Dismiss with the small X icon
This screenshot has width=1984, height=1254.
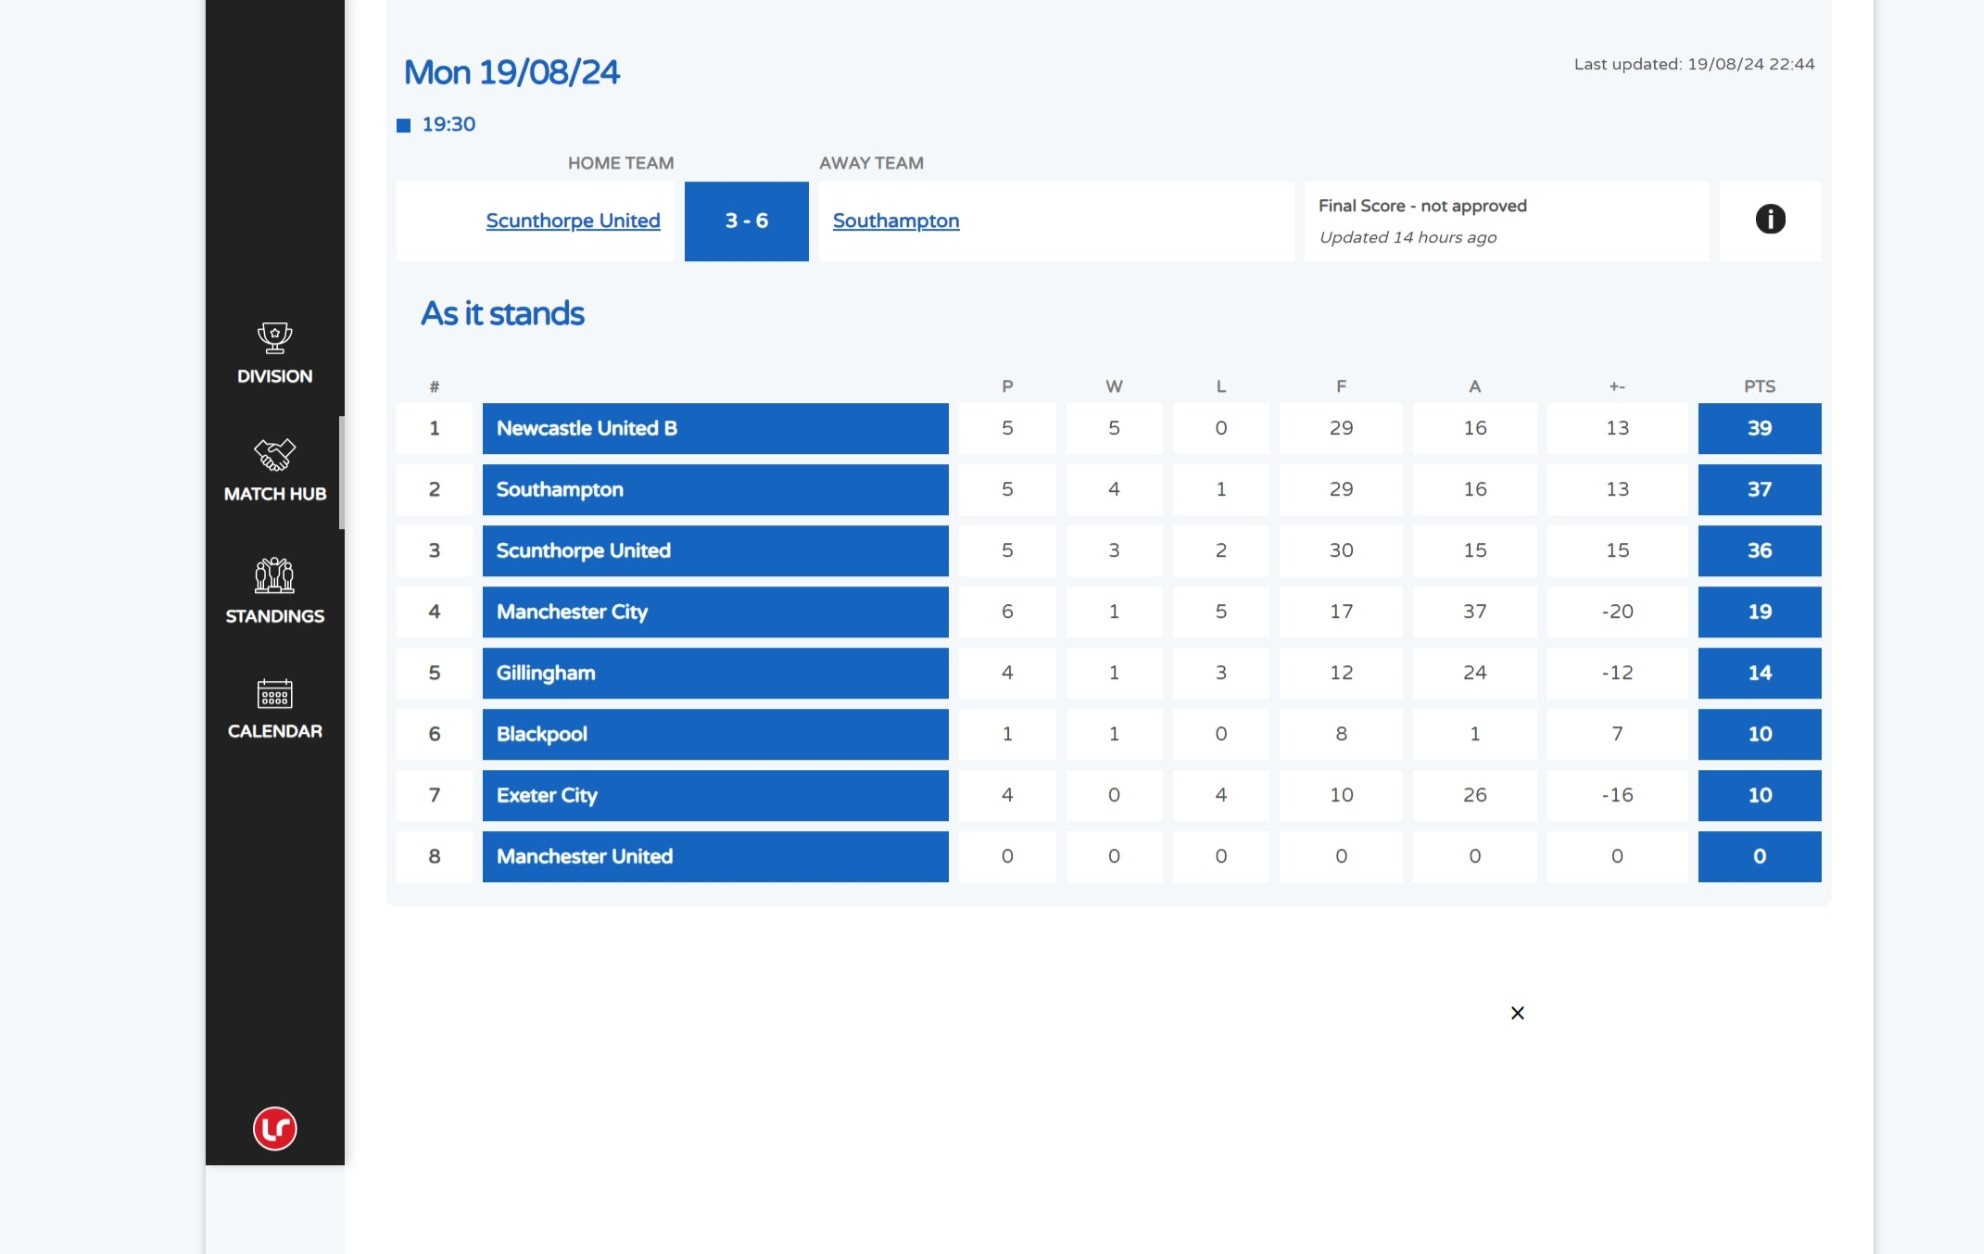click(x=1517, y=1013)
